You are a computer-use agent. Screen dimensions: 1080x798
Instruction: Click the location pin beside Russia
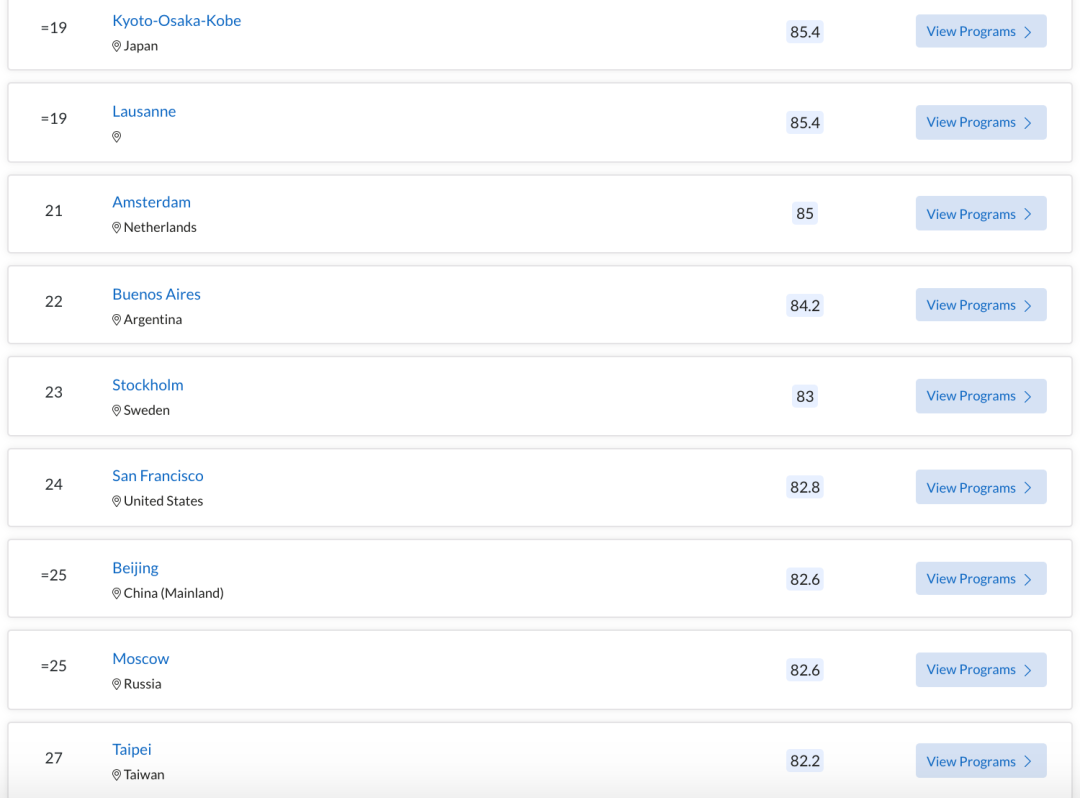116,684
